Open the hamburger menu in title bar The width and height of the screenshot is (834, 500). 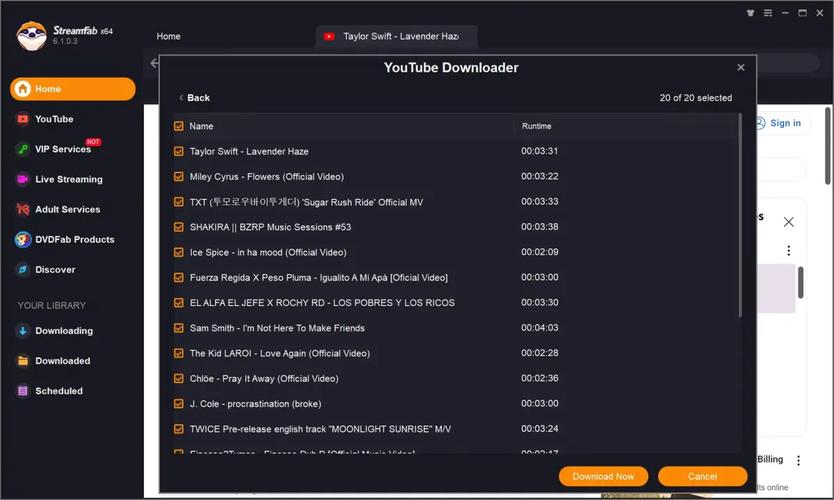pyautogui.click(x=768, y=13)
